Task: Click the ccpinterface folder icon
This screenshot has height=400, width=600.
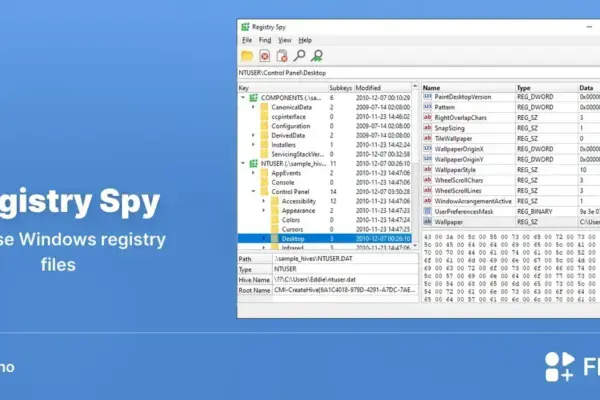Action: tap(264, 117)
